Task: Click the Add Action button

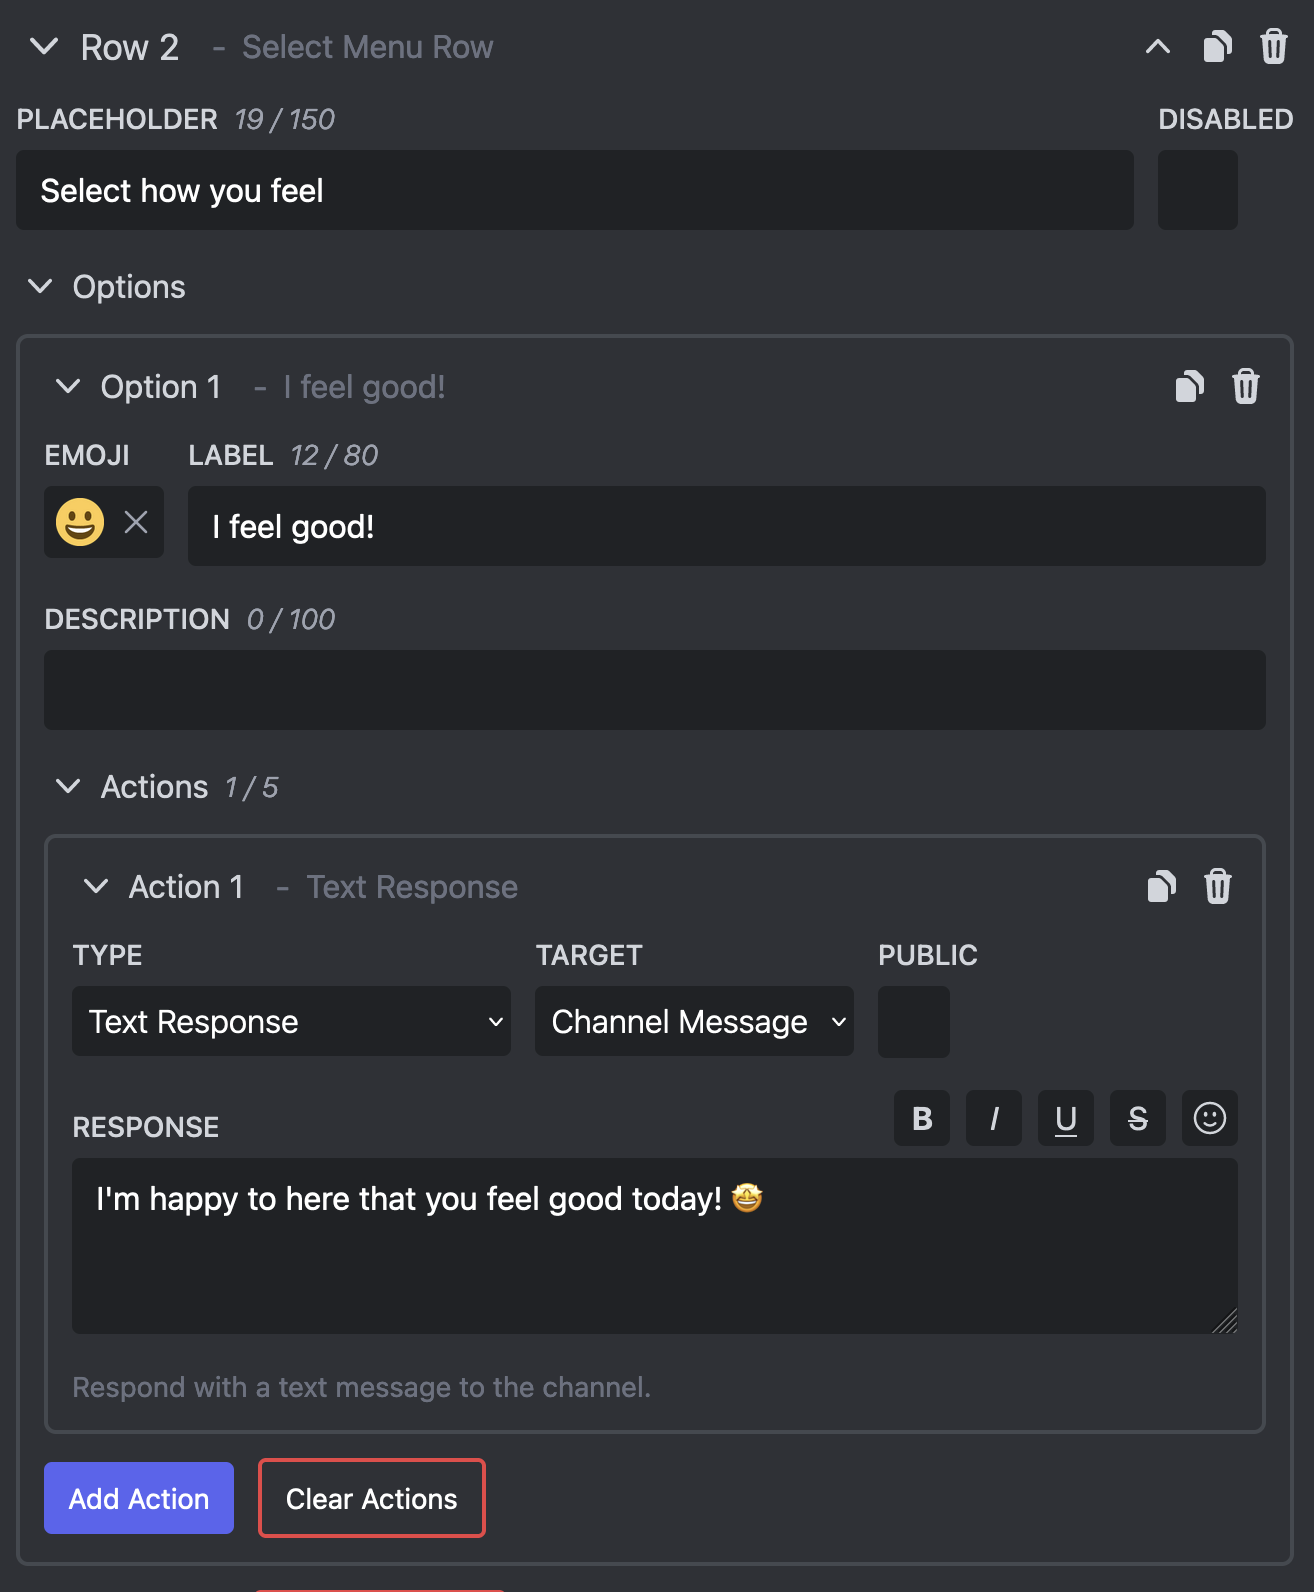Action: tap(138, 1498)
